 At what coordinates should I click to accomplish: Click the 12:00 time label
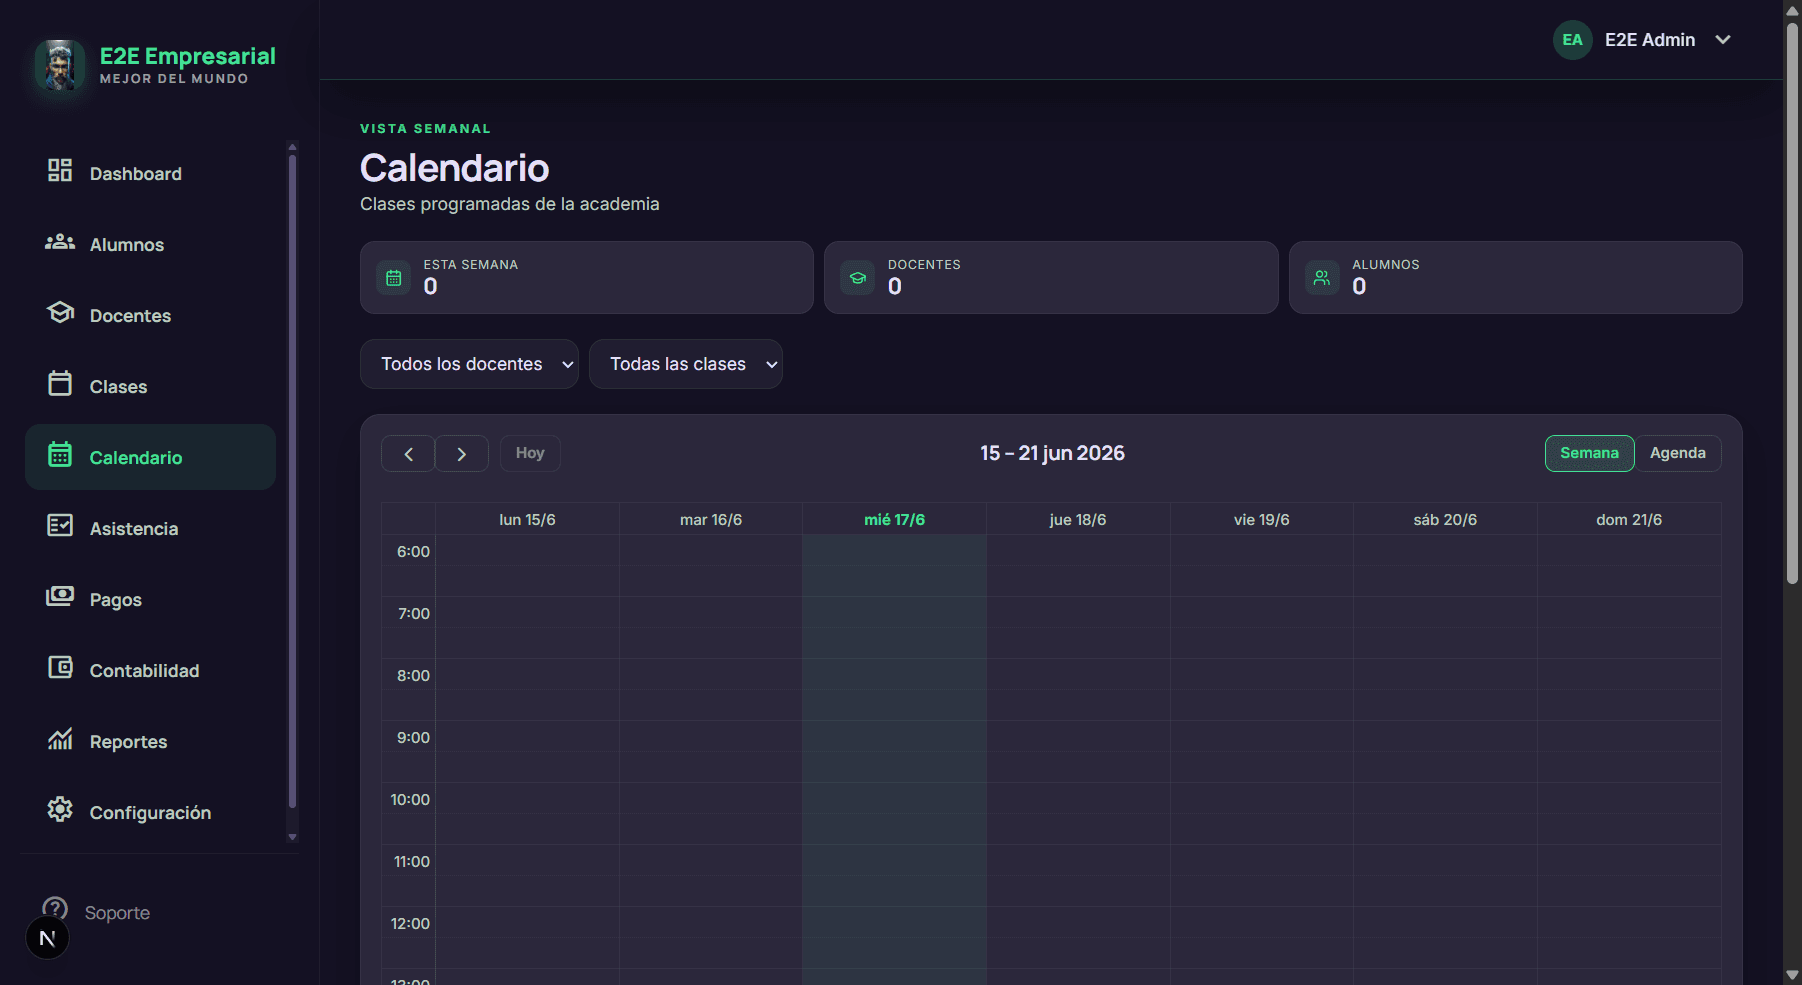click(x=410, y=924)
